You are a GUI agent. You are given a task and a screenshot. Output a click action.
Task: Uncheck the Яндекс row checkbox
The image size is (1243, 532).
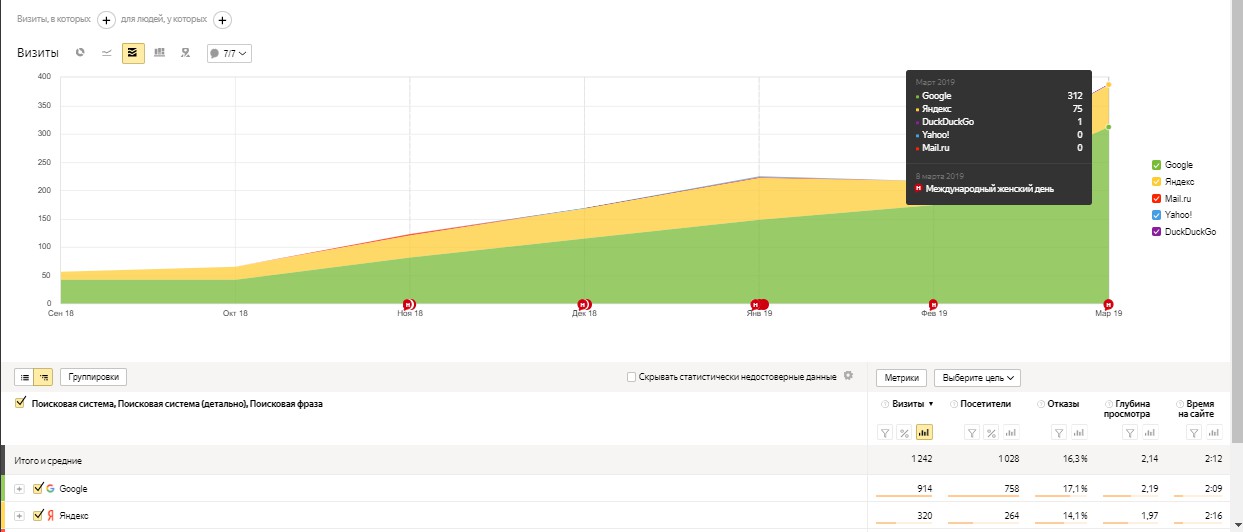tap(38, 515)
